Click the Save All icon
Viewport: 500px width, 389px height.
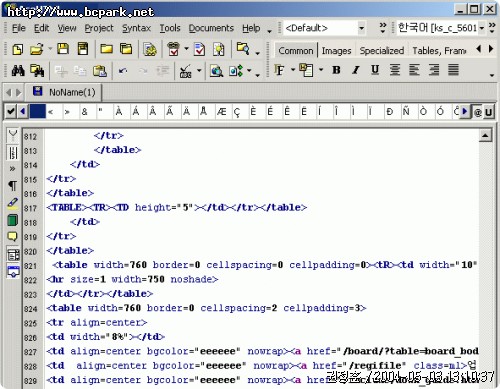[x=83, y=49]
